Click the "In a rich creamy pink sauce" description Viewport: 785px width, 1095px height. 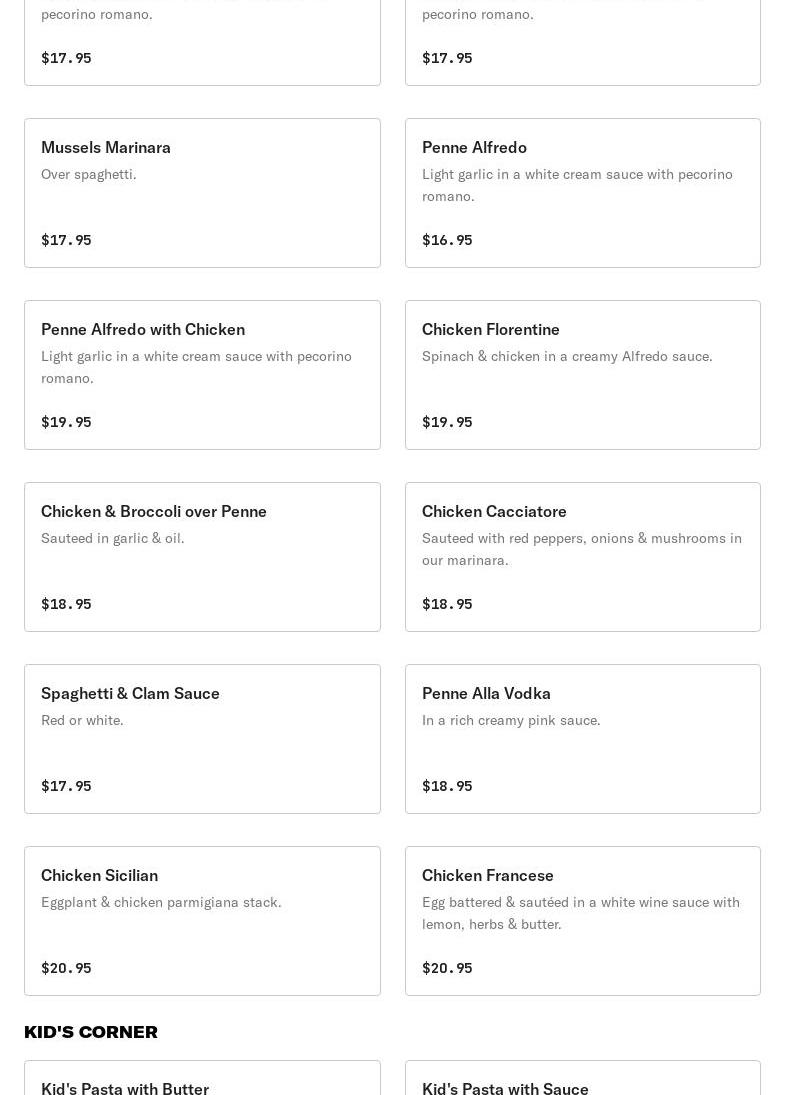click(511, 720)
